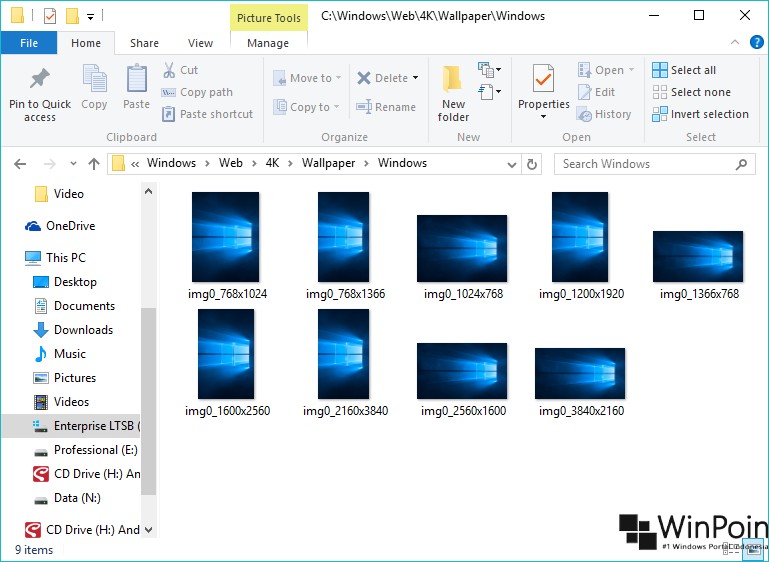Viewport: 769px width, 562px height.
Task: Select Copy path command
Action: [x=197, y=92]
